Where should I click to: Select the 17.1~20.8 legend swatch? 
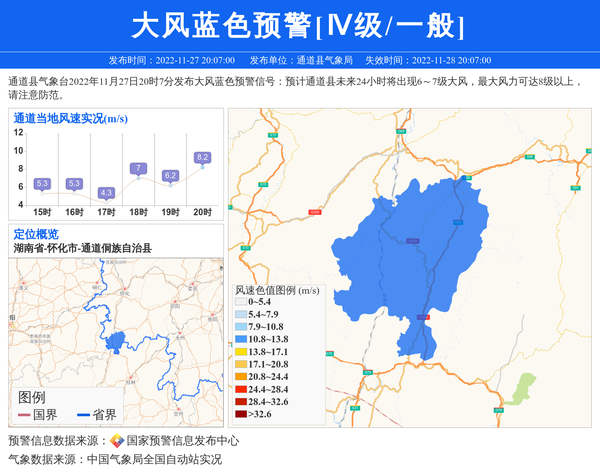point(241,364)
